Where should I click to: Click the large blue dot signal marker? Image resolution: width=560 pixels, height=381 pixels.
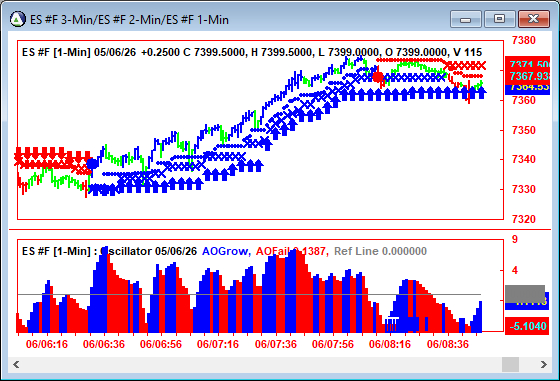pos(92,164)
